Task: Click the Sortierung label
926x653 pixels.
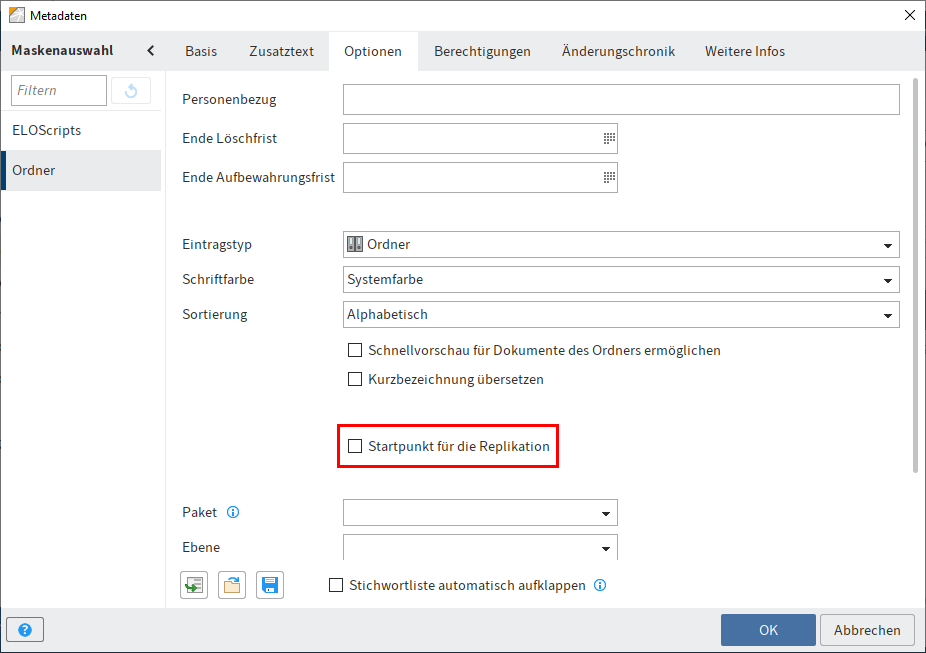Action: tap(214, 315)
